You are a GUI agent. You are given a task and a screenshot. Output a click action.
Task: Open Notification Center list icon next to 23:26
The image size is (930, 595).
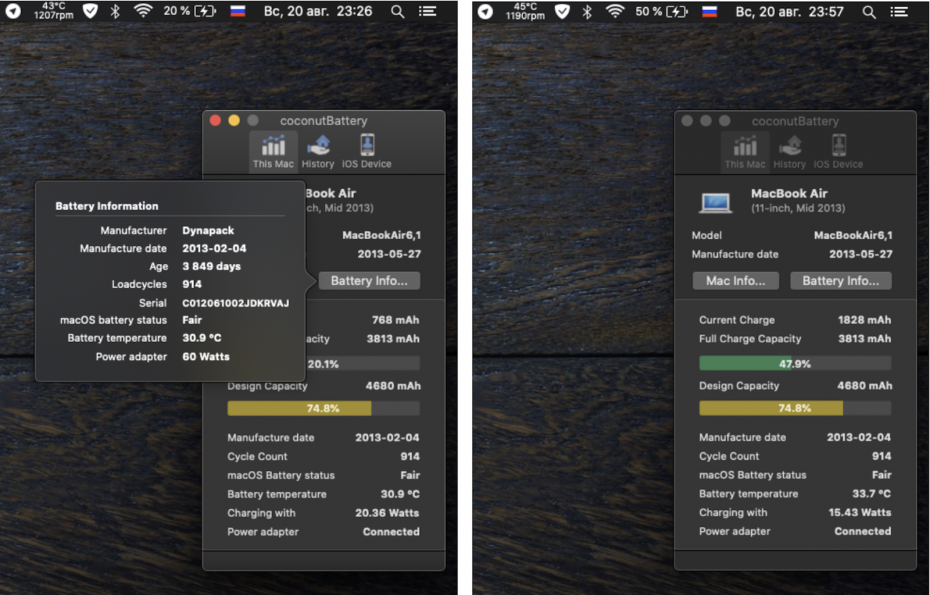pos(427,11)
